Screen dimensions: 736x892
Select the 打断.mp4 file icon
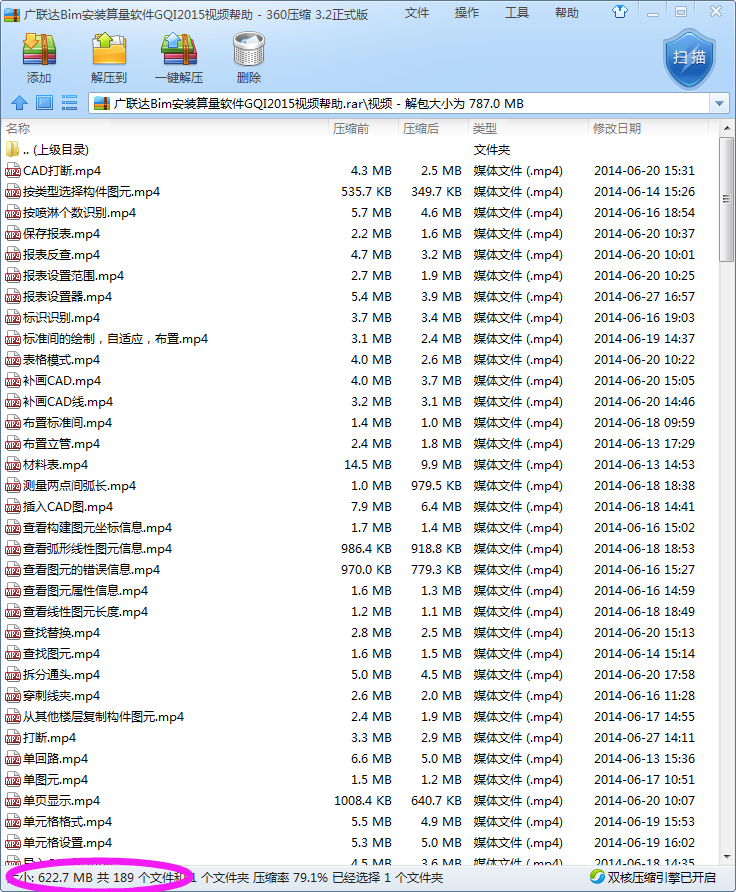[13, 738]
